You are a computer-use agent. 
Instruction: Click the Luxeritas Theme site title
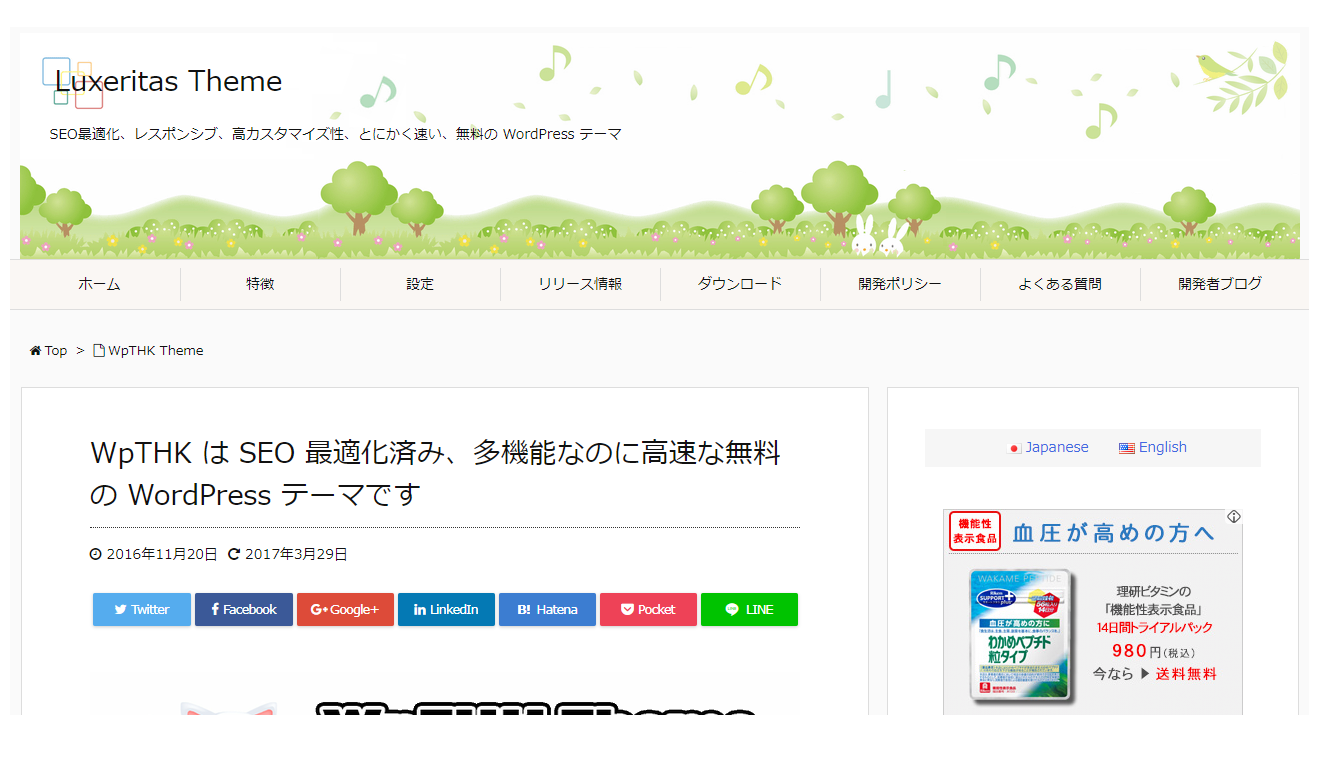point(168,82)
